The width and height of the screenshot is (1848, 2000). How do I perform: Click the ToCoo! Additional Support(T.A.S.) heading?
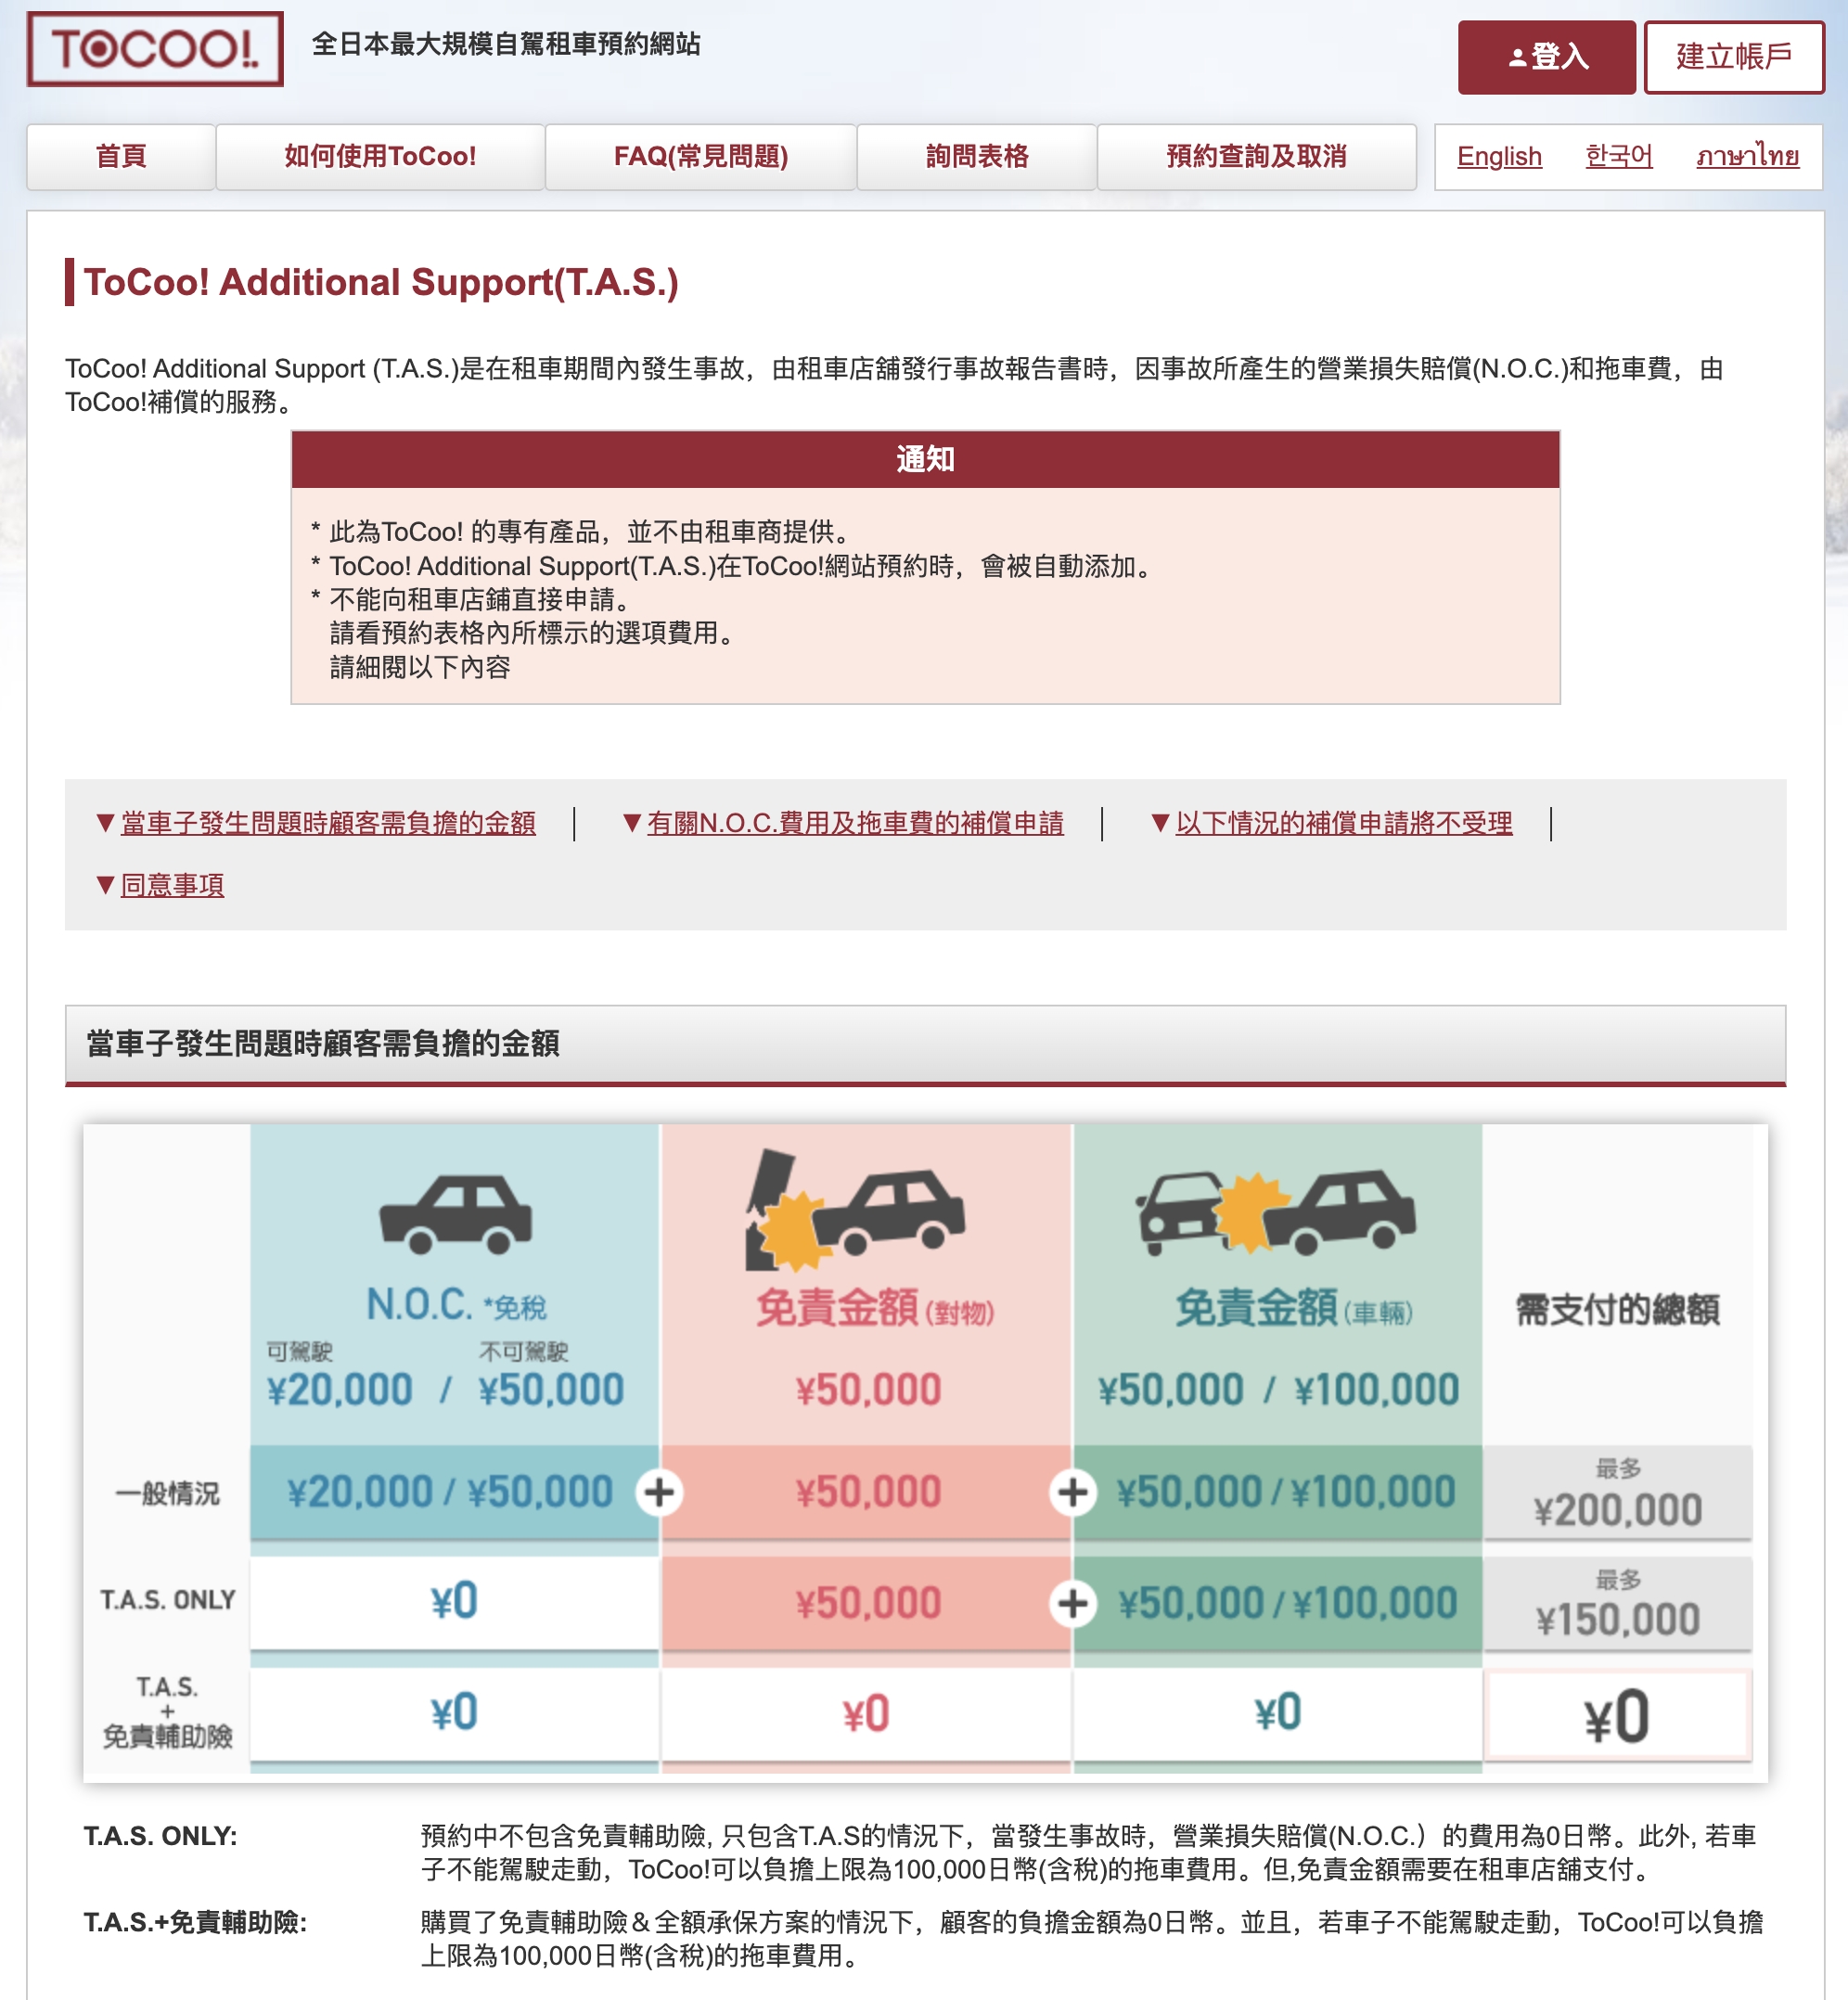tap(381, 282)
